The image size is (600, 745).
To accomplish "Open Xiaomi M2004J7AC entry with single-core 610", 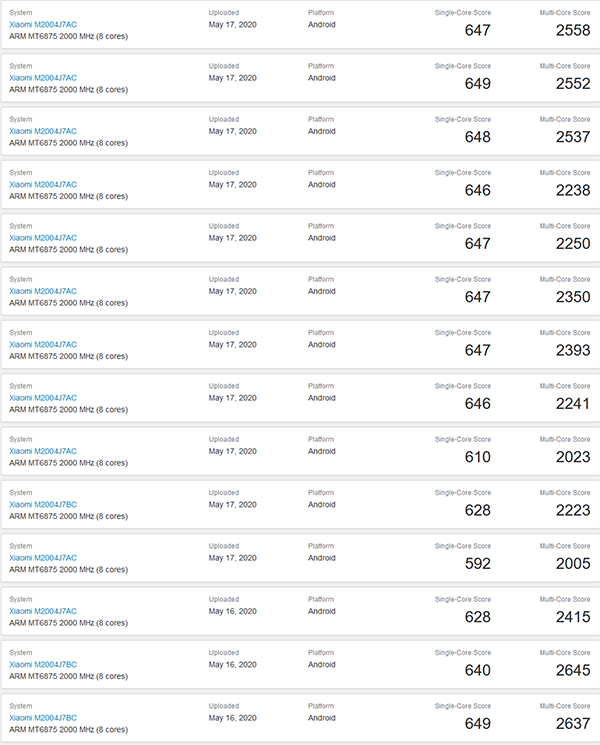I will point(43,451).
